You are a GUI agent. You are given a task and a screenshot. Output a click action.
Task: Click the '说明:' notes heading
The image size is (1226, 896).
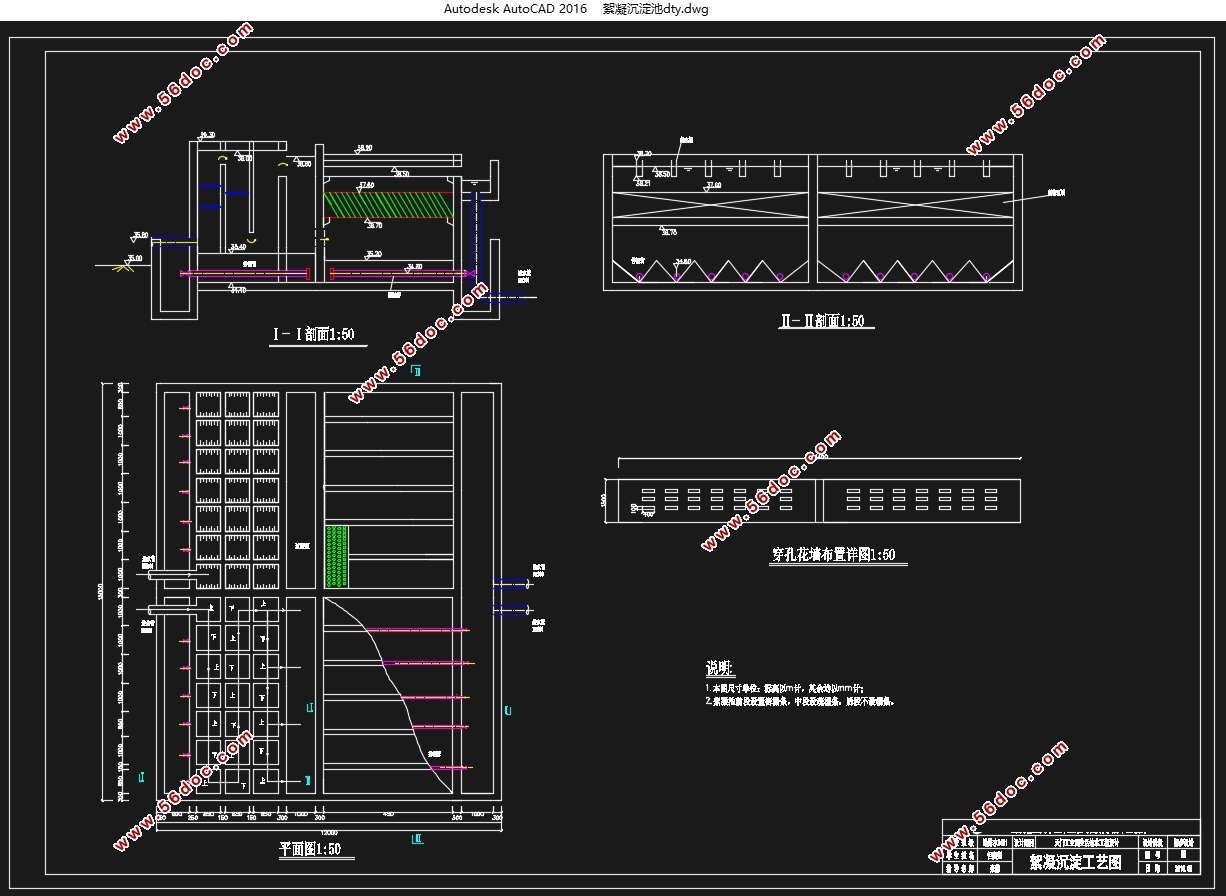pos(720,667)
